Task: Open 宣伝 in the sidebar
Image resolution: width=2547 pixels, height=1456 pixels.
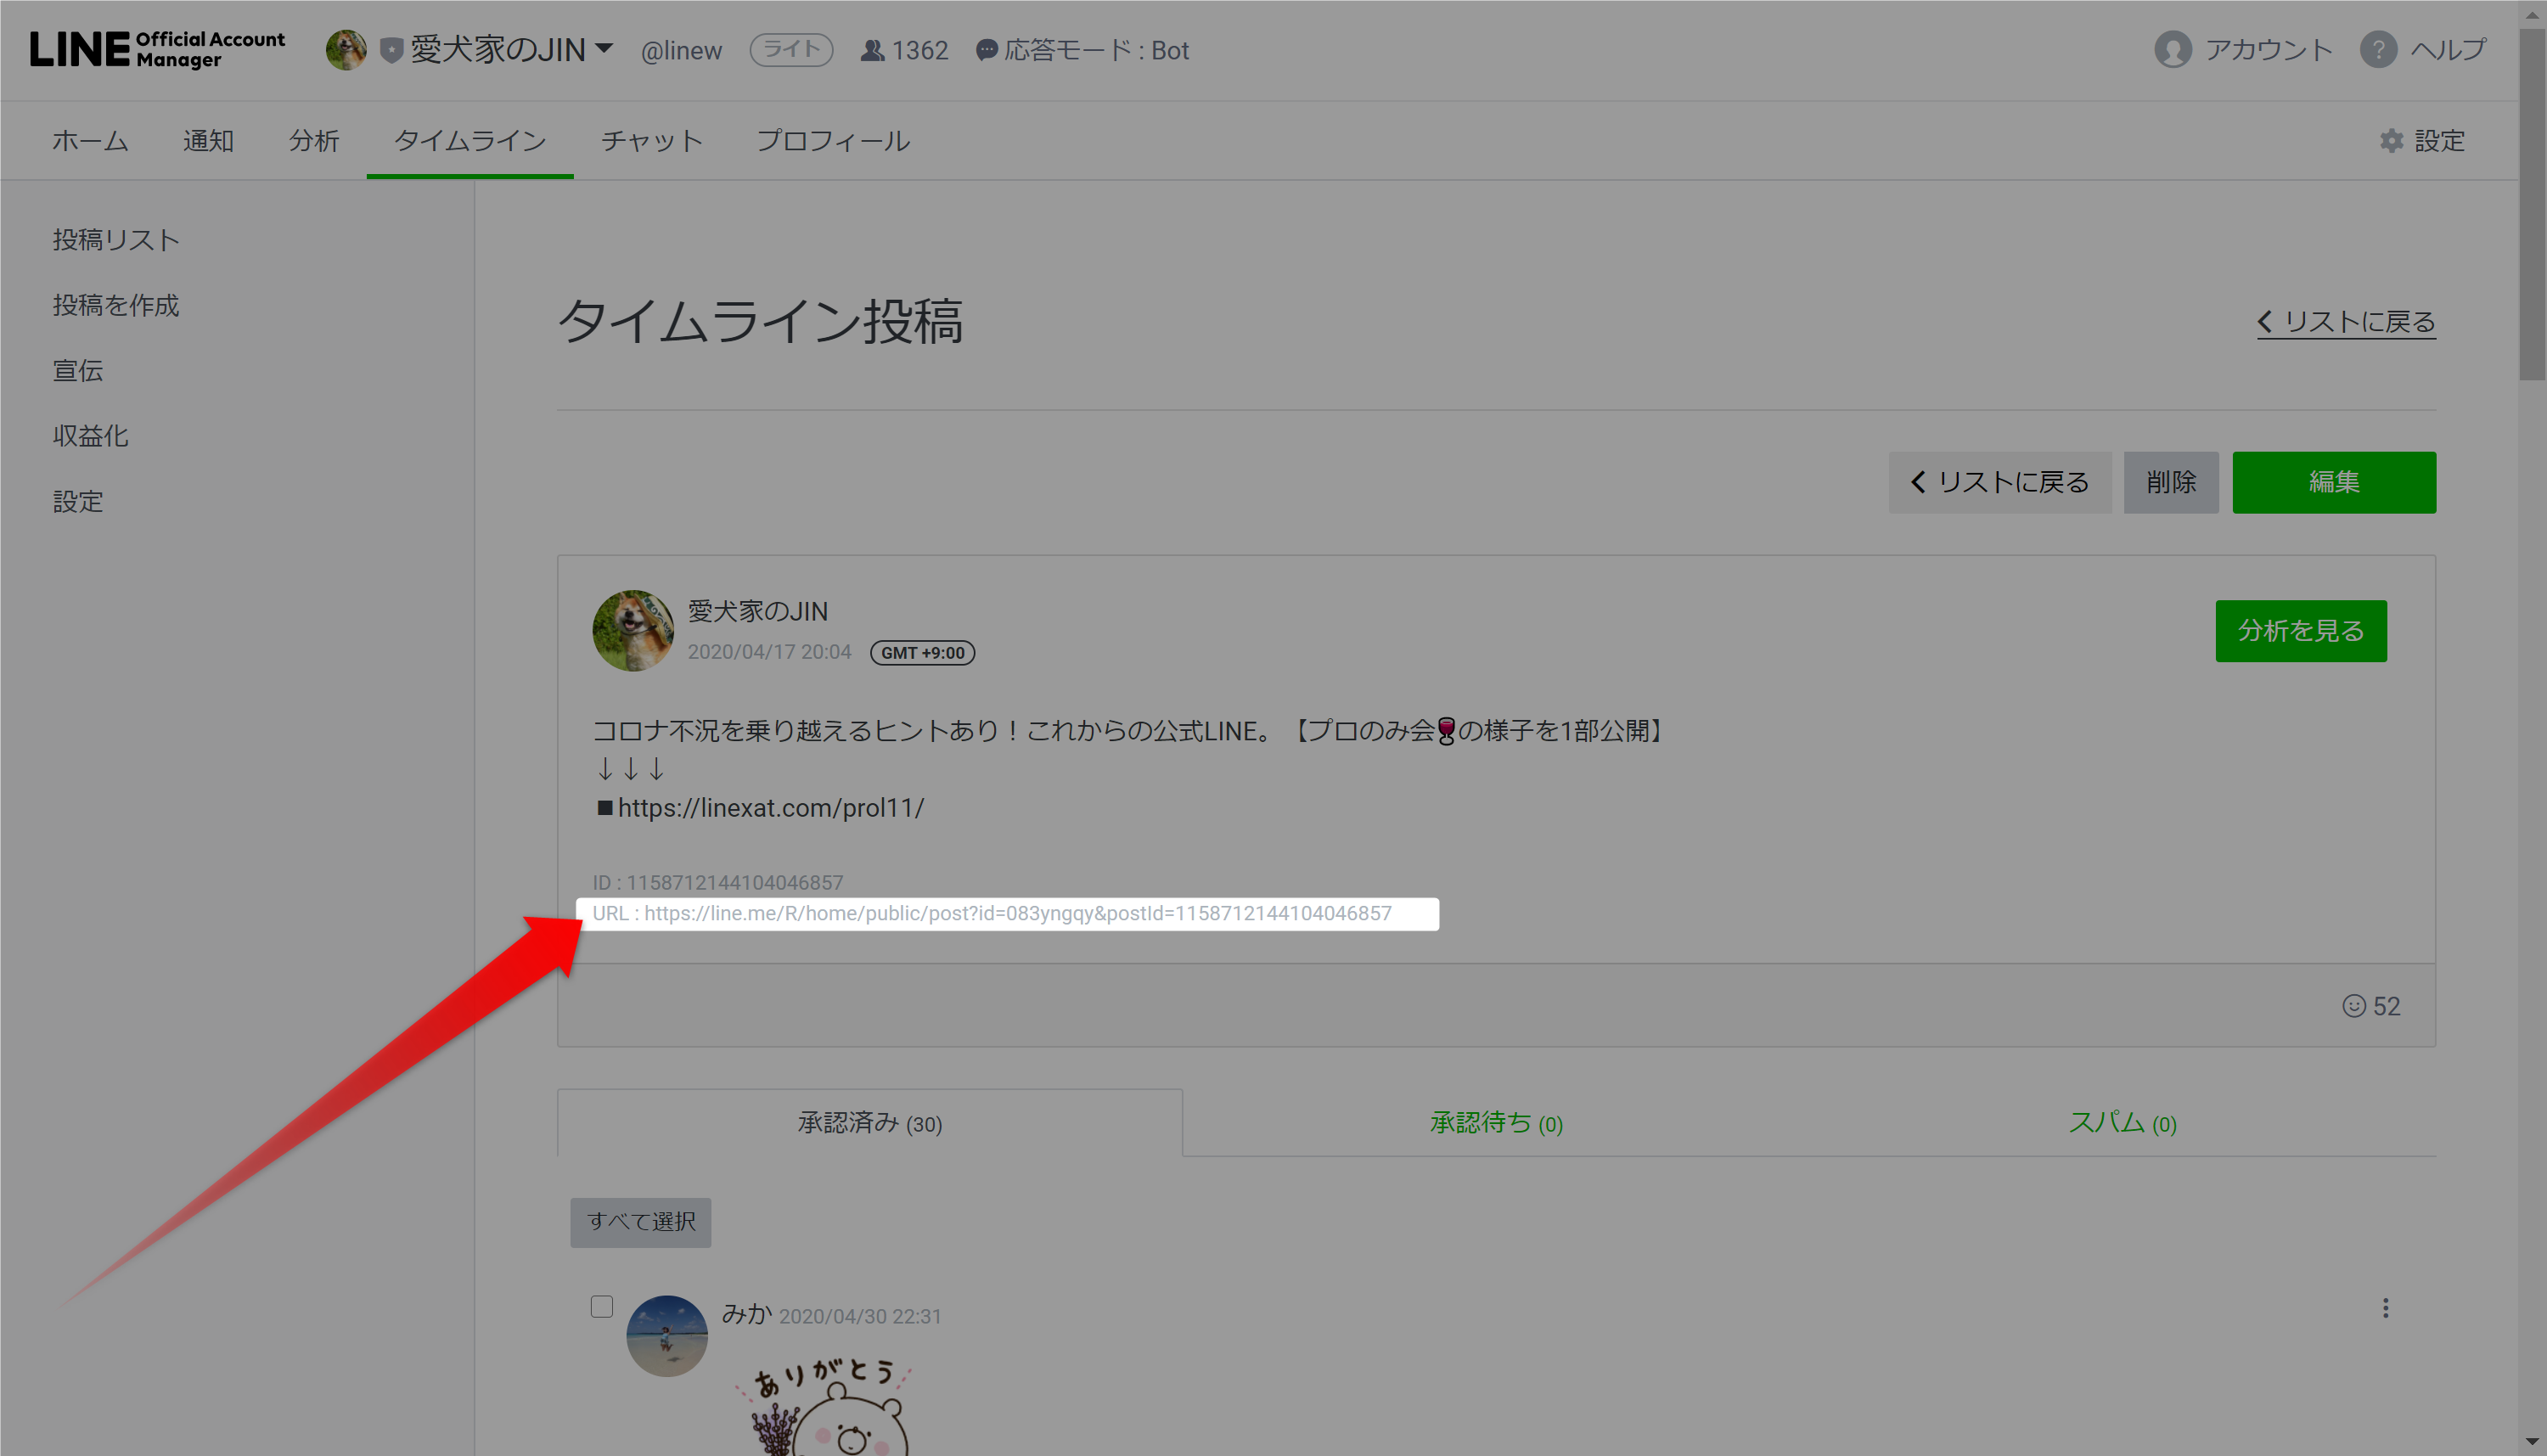Action: click(x=78, y=371)
